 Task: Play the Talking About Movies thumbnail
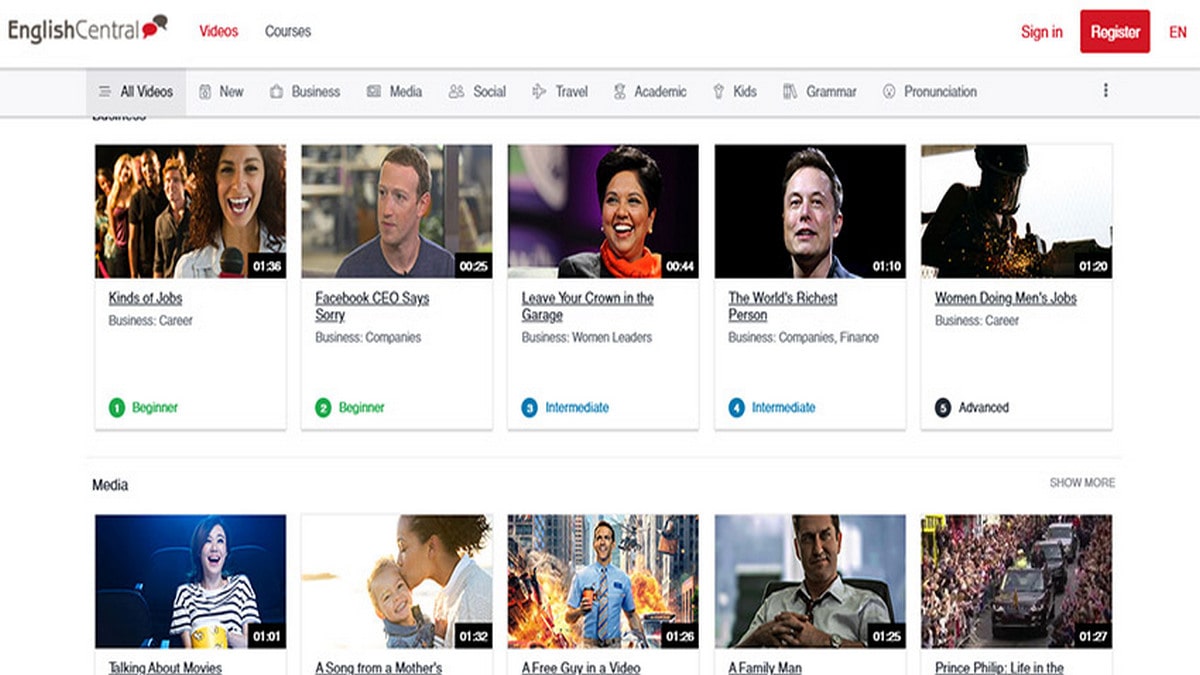click(x=190, y=581)
